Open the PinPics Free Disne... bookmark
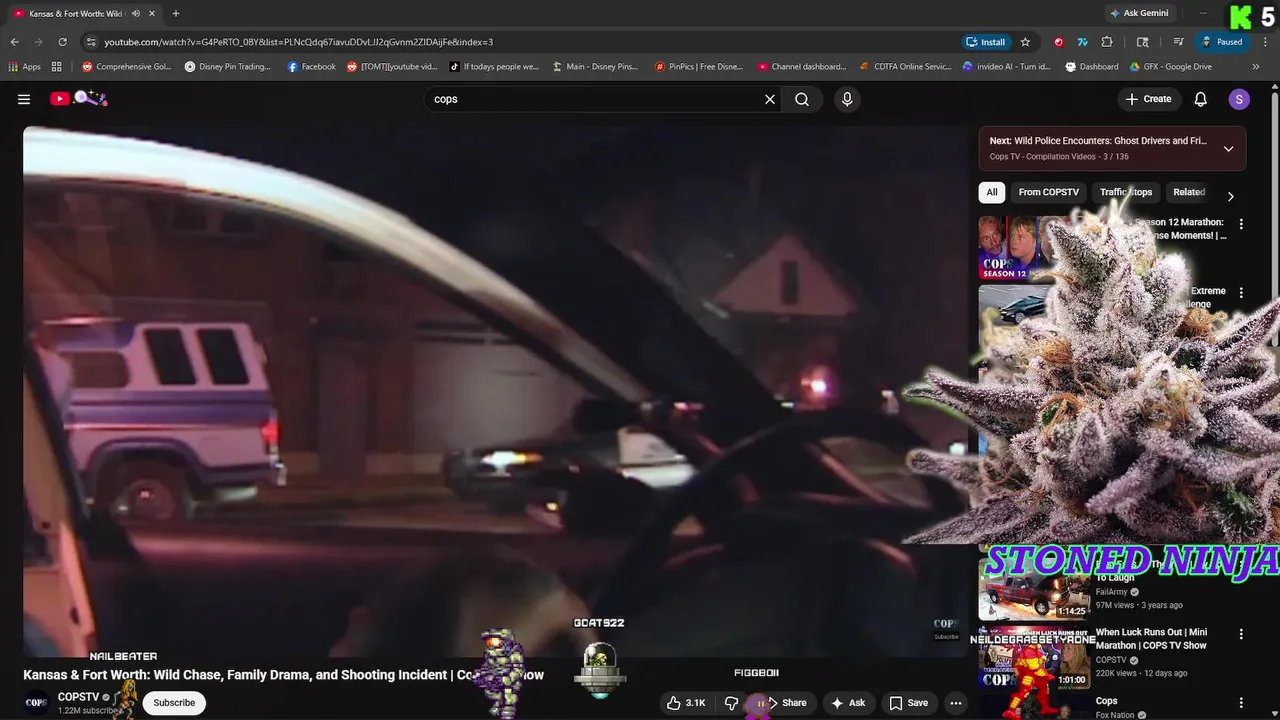Viewport: 1280px width, 720px height. click(699, 67)
